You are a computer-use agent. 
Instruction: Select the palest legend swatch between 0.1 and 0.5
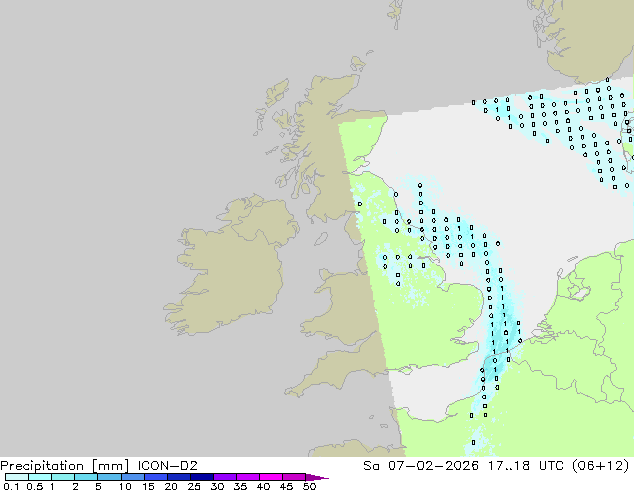pyautogui.click(x=17, y=477)
